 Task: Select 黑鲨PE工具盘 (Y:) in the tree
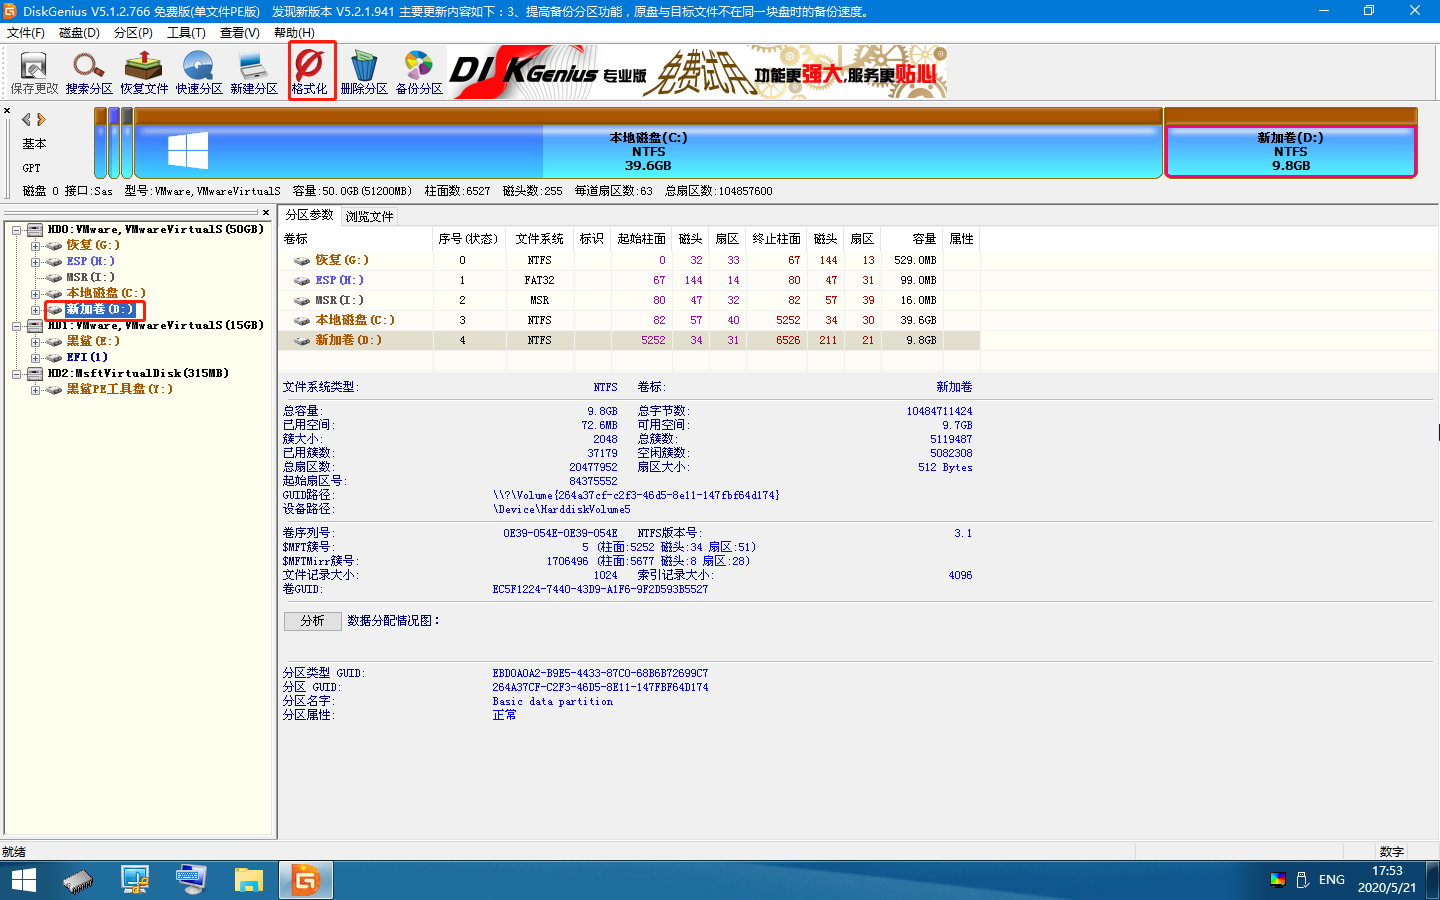point(119,389)
